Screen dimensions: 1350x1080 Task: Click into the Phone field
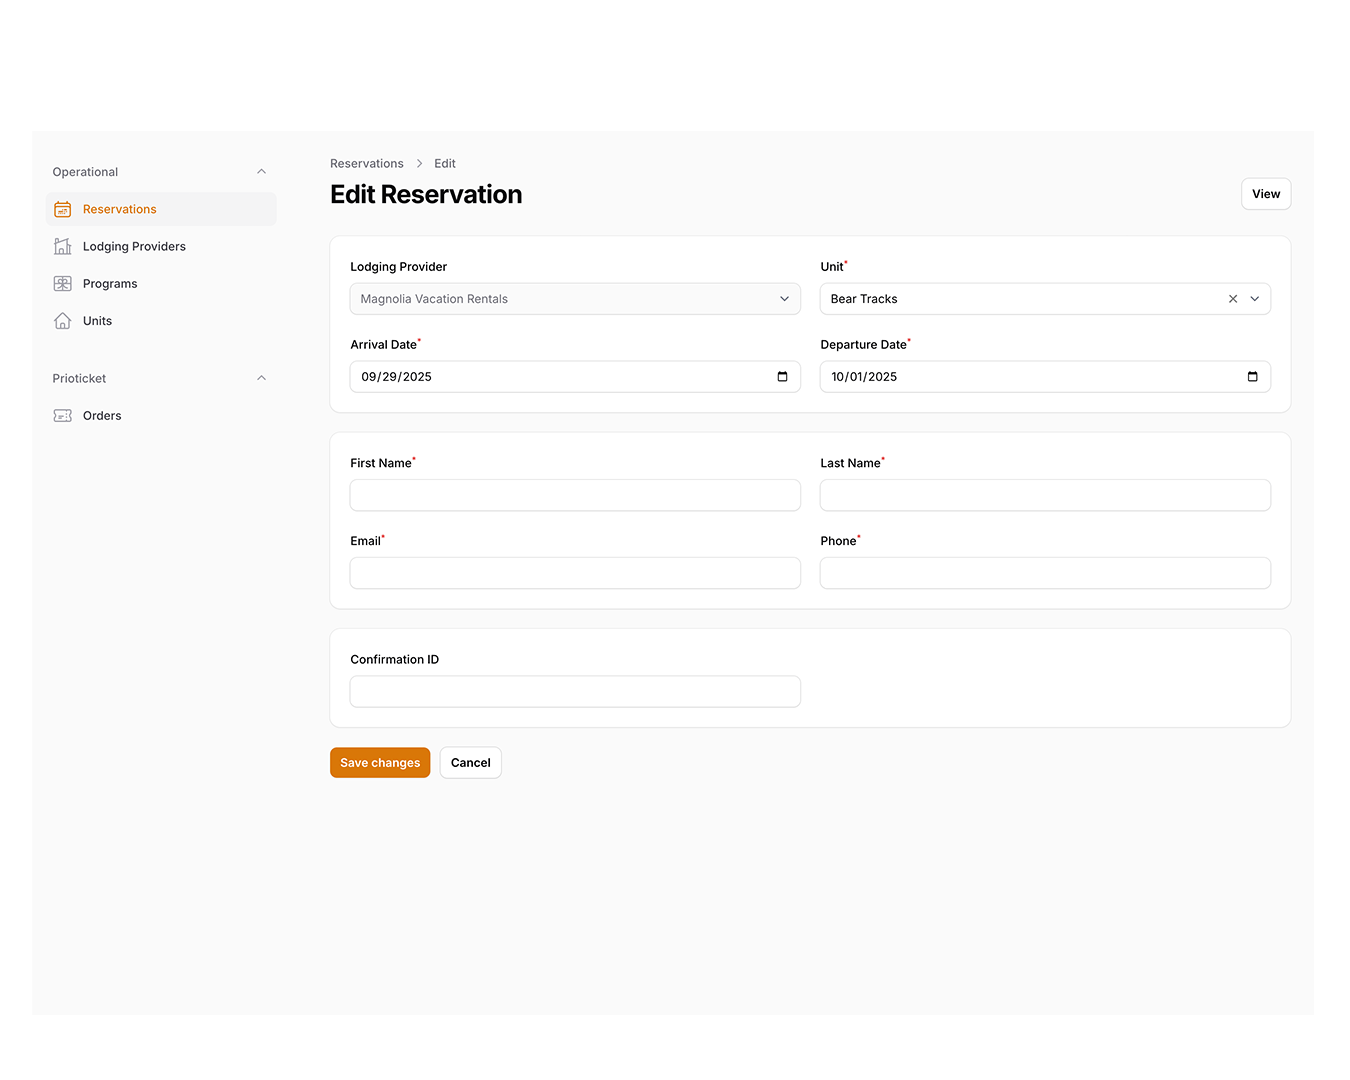(x=1045, y=573)
